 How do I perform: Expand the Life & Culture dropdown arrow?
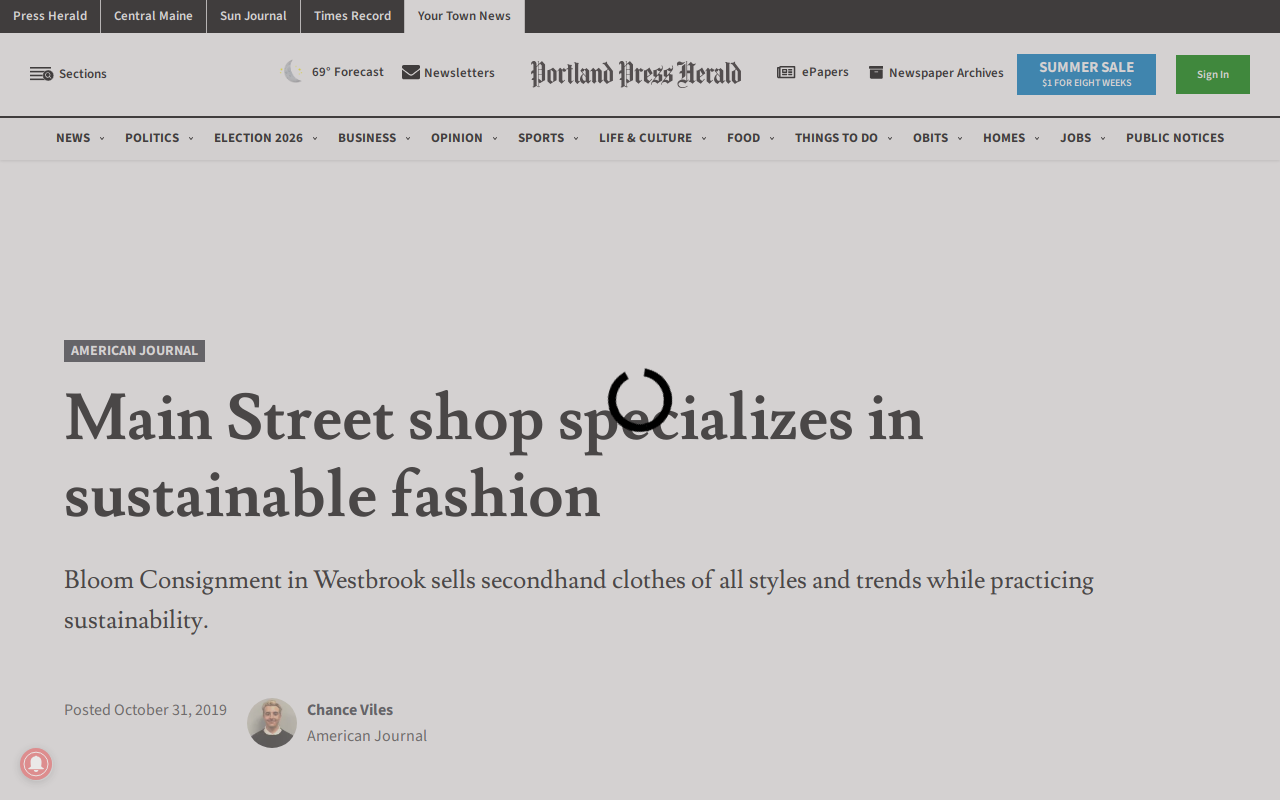[x=704, y=139]
